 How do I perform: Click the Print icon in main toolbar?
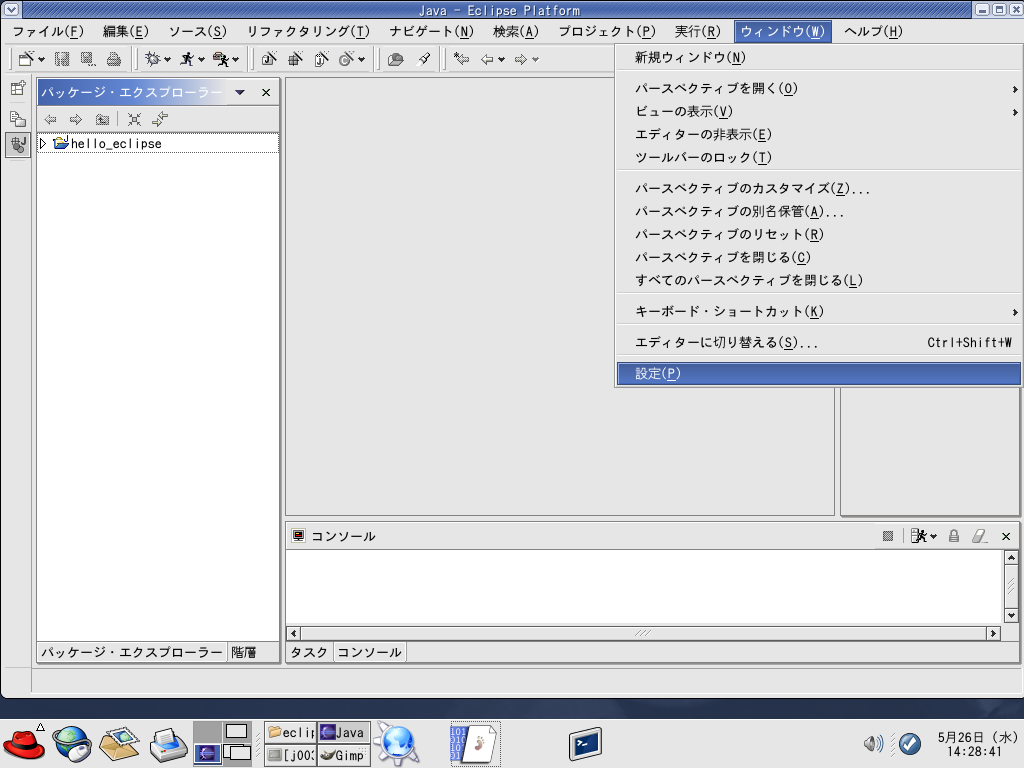click(114, 59)
